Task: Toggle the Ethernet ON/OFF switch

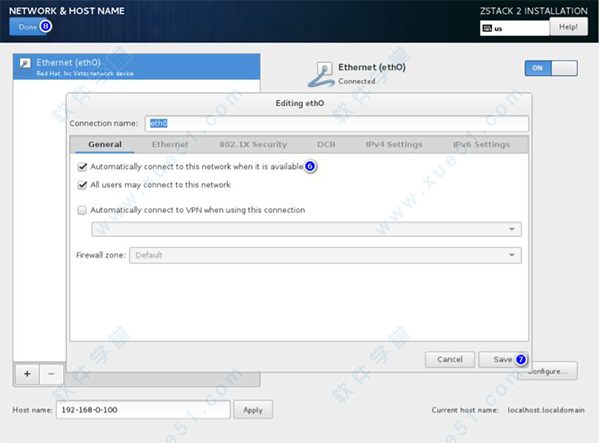Action: tap(550, 68)
